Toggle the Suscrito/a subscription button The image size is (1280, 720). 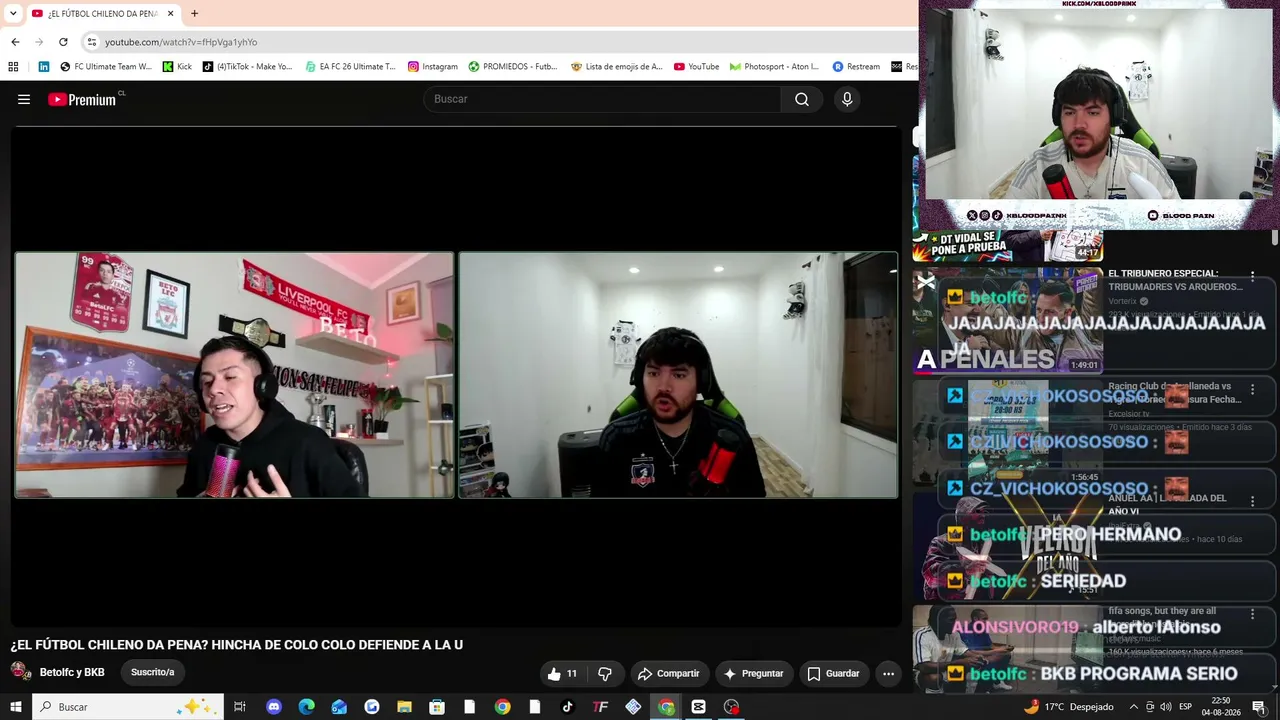[152, 672]
